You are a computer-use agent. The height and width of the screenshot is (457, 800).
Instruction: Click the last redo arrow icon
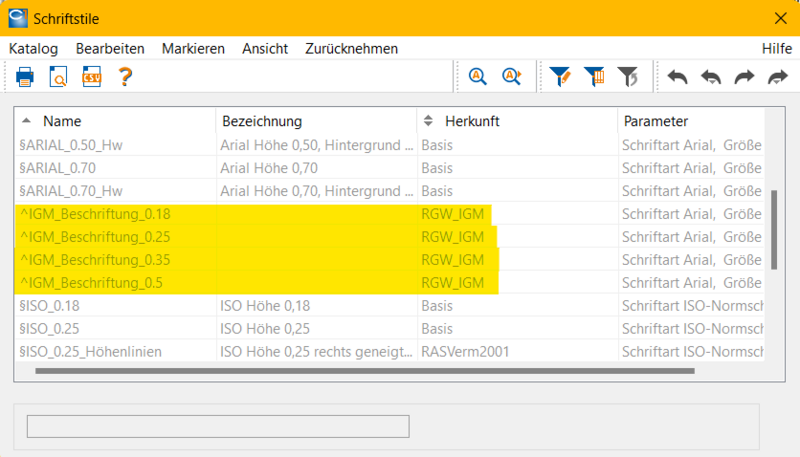coord(778,77)
